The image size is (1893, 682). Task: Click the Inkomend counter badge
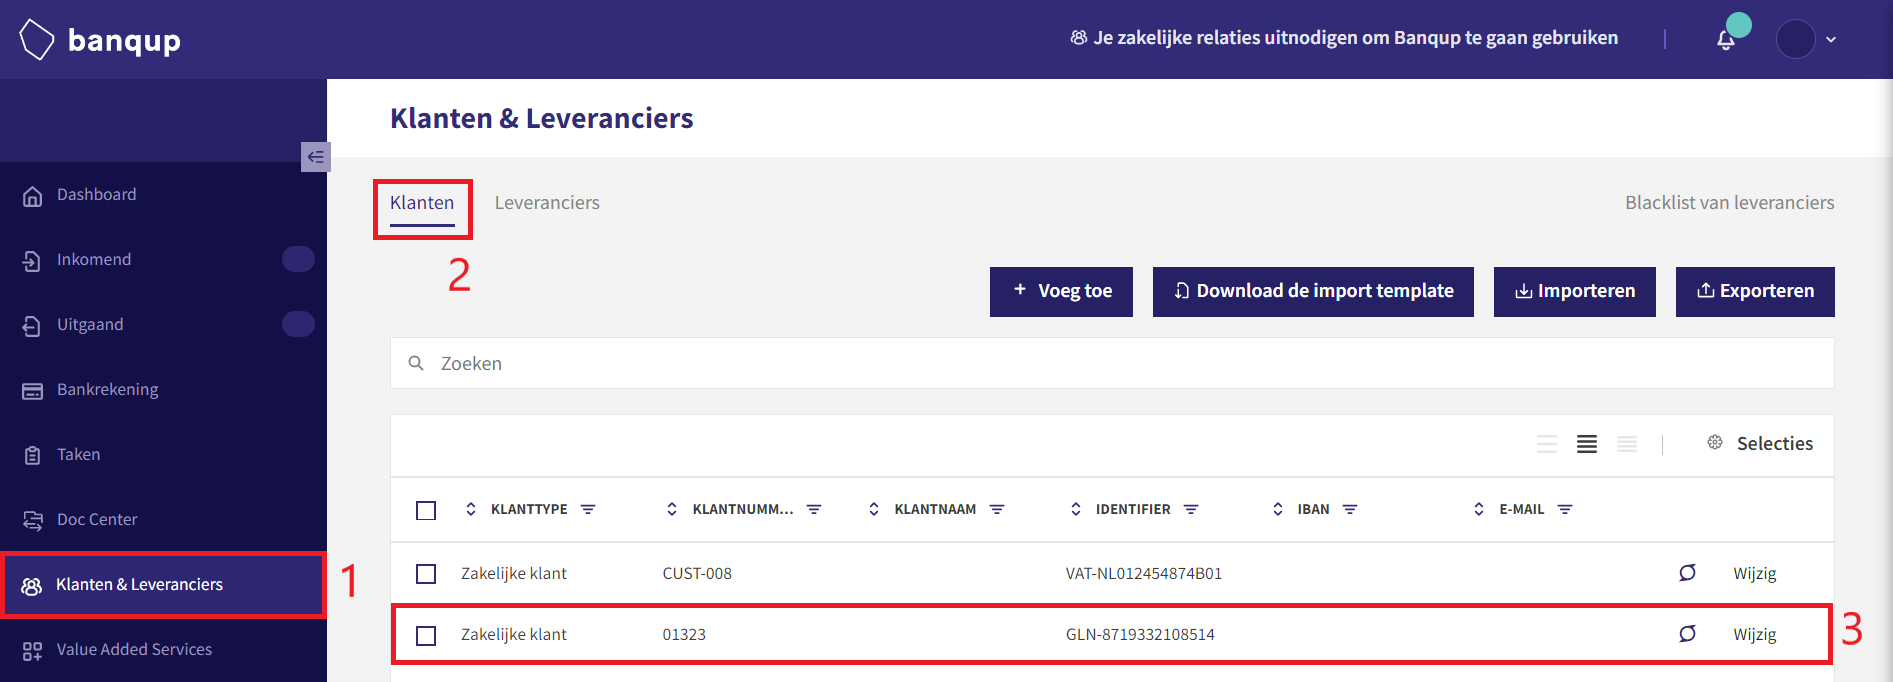coord(298,259)
